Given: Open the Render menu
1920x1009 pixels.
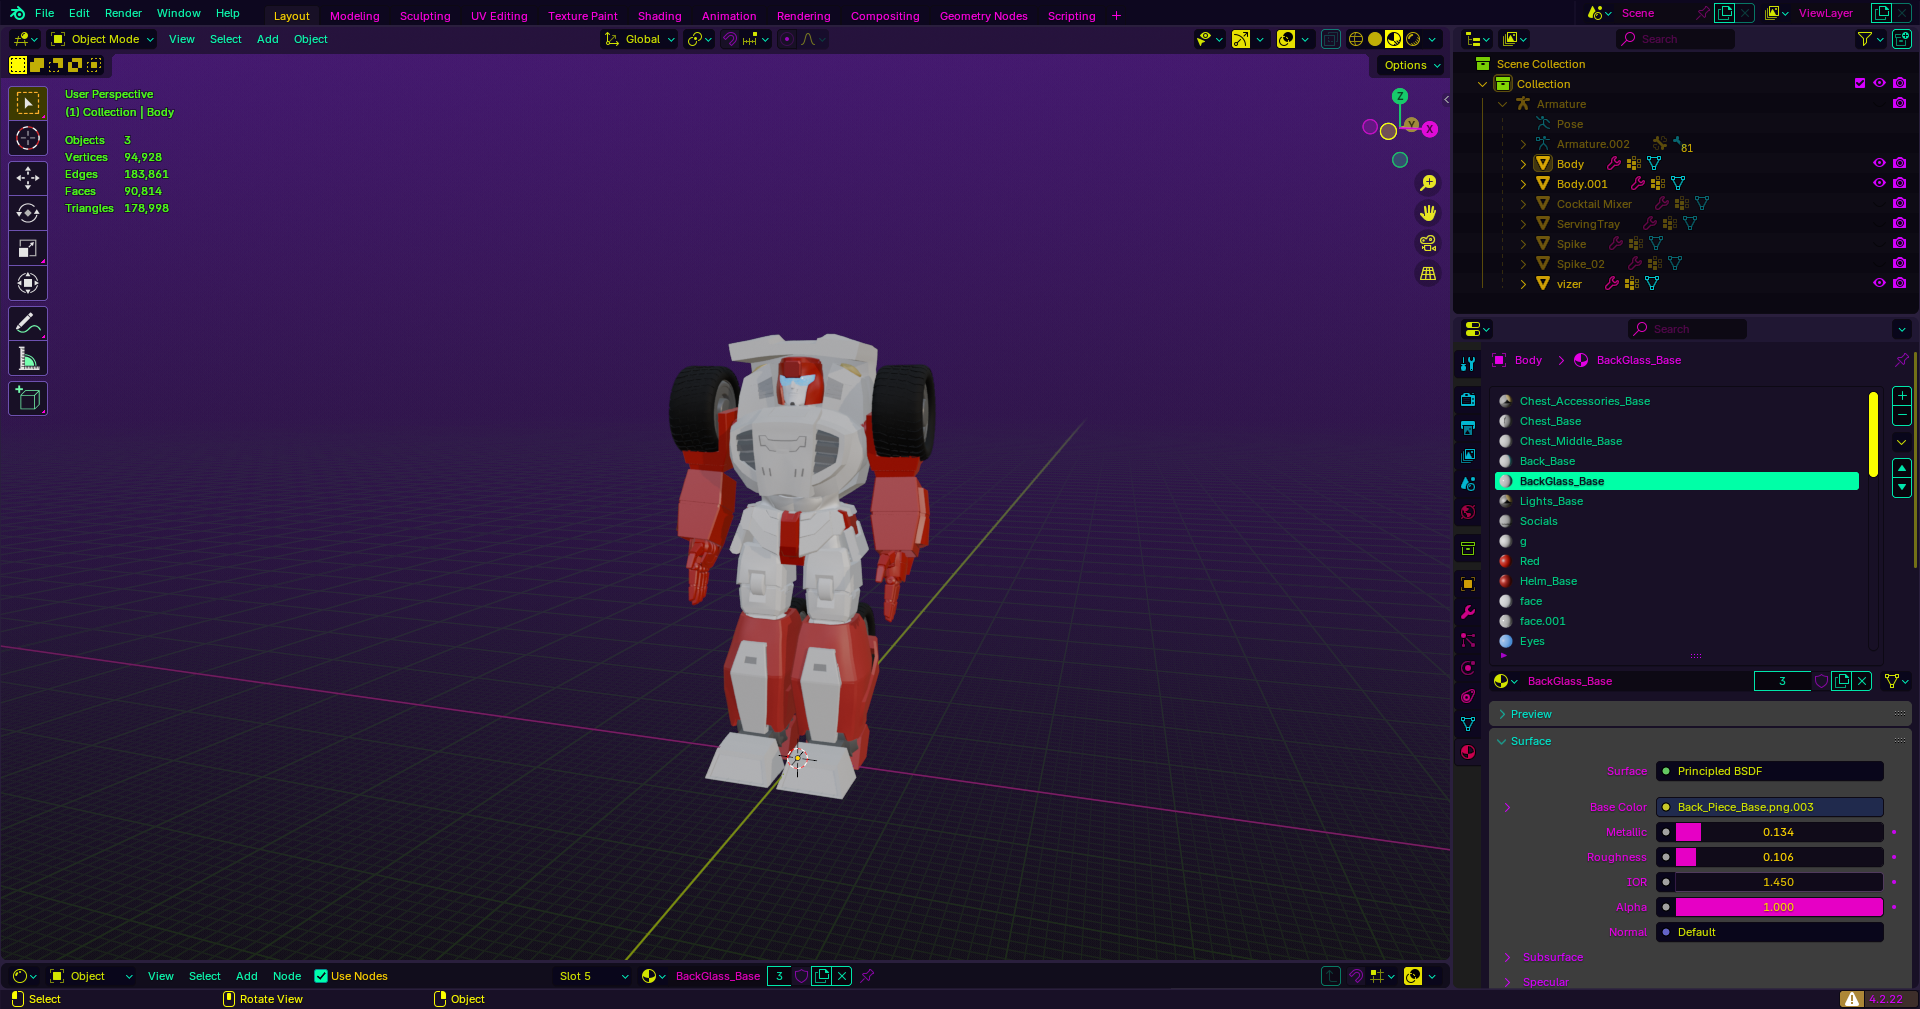Looking at the screenshot, I should click(123, 13).
